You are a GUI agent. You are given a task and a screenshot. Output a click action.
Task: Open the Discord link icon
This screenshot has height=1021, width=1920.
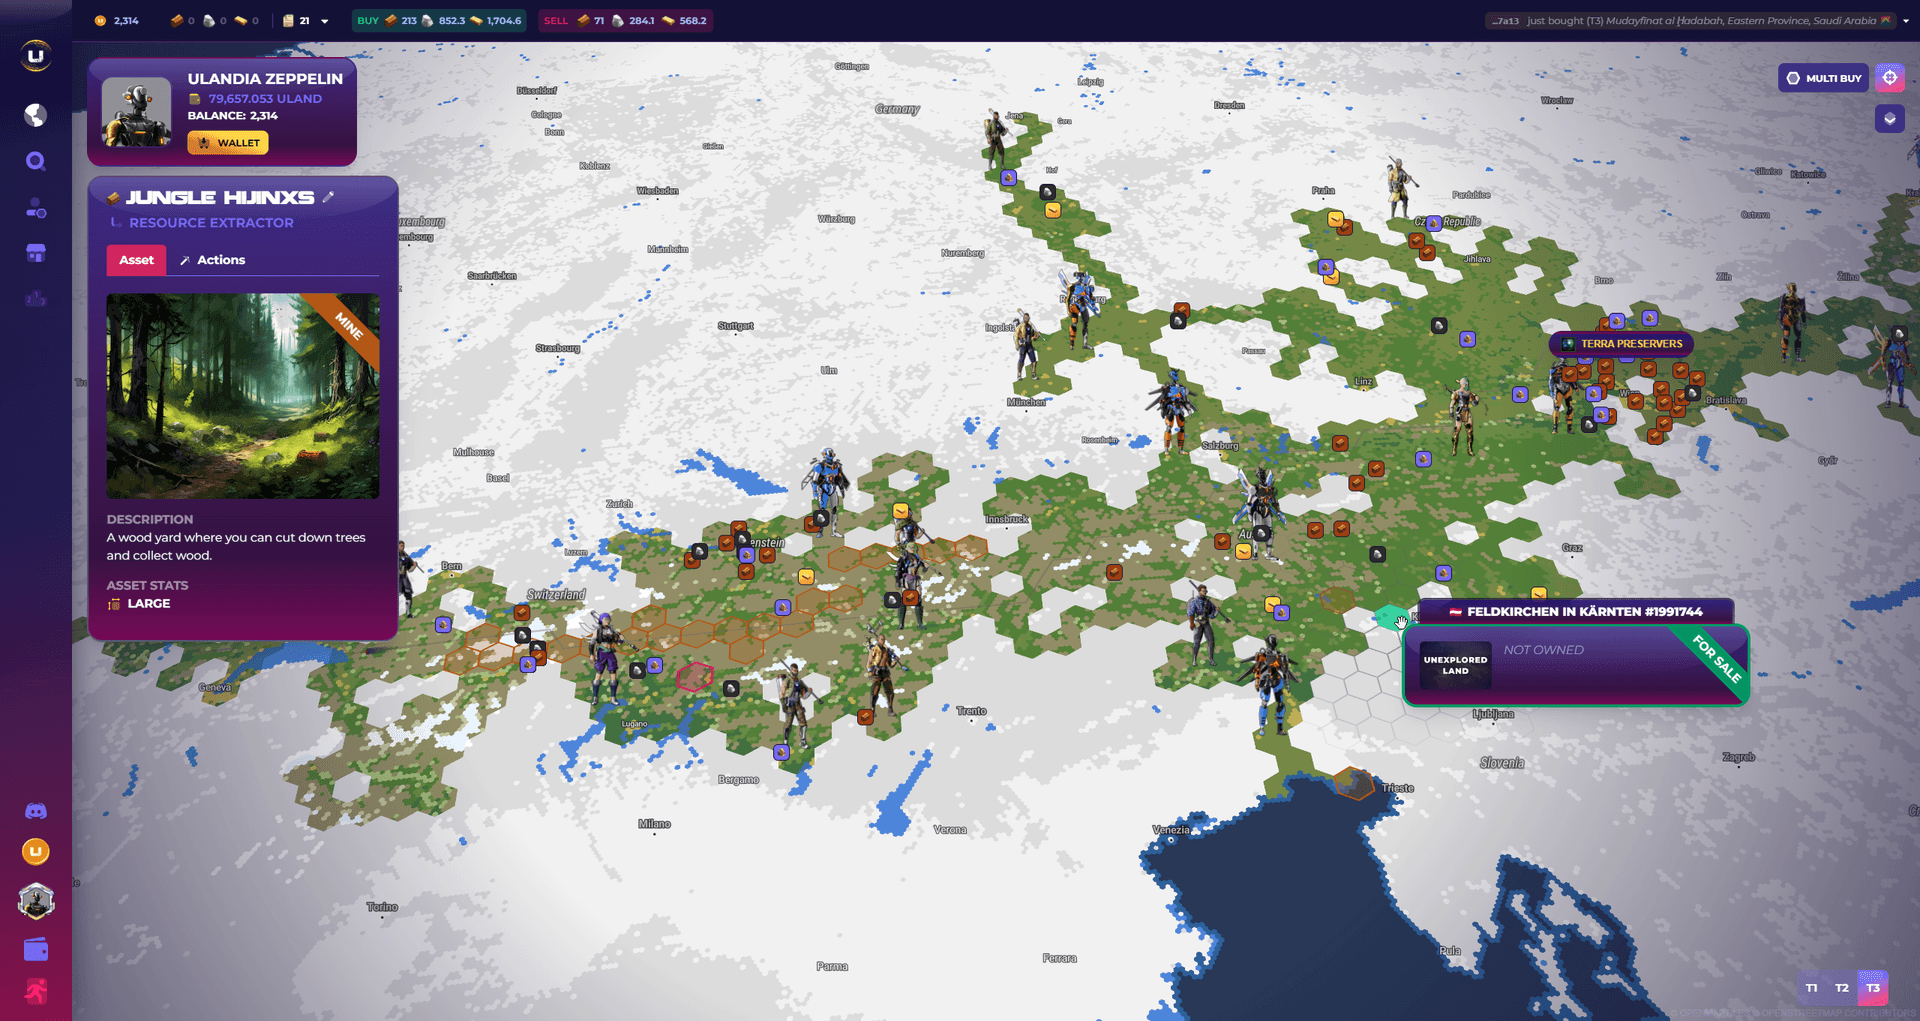[36, 811]
